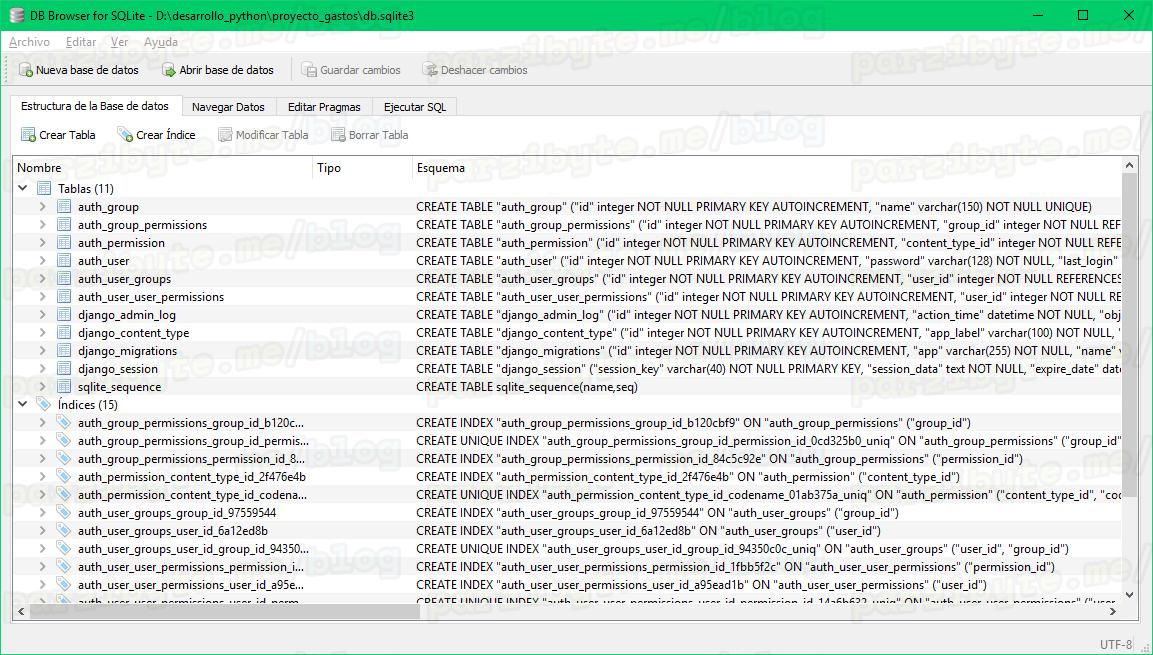Sort by the Nombre column header
The image size is (1153, 655).
[x=160, y=168]
